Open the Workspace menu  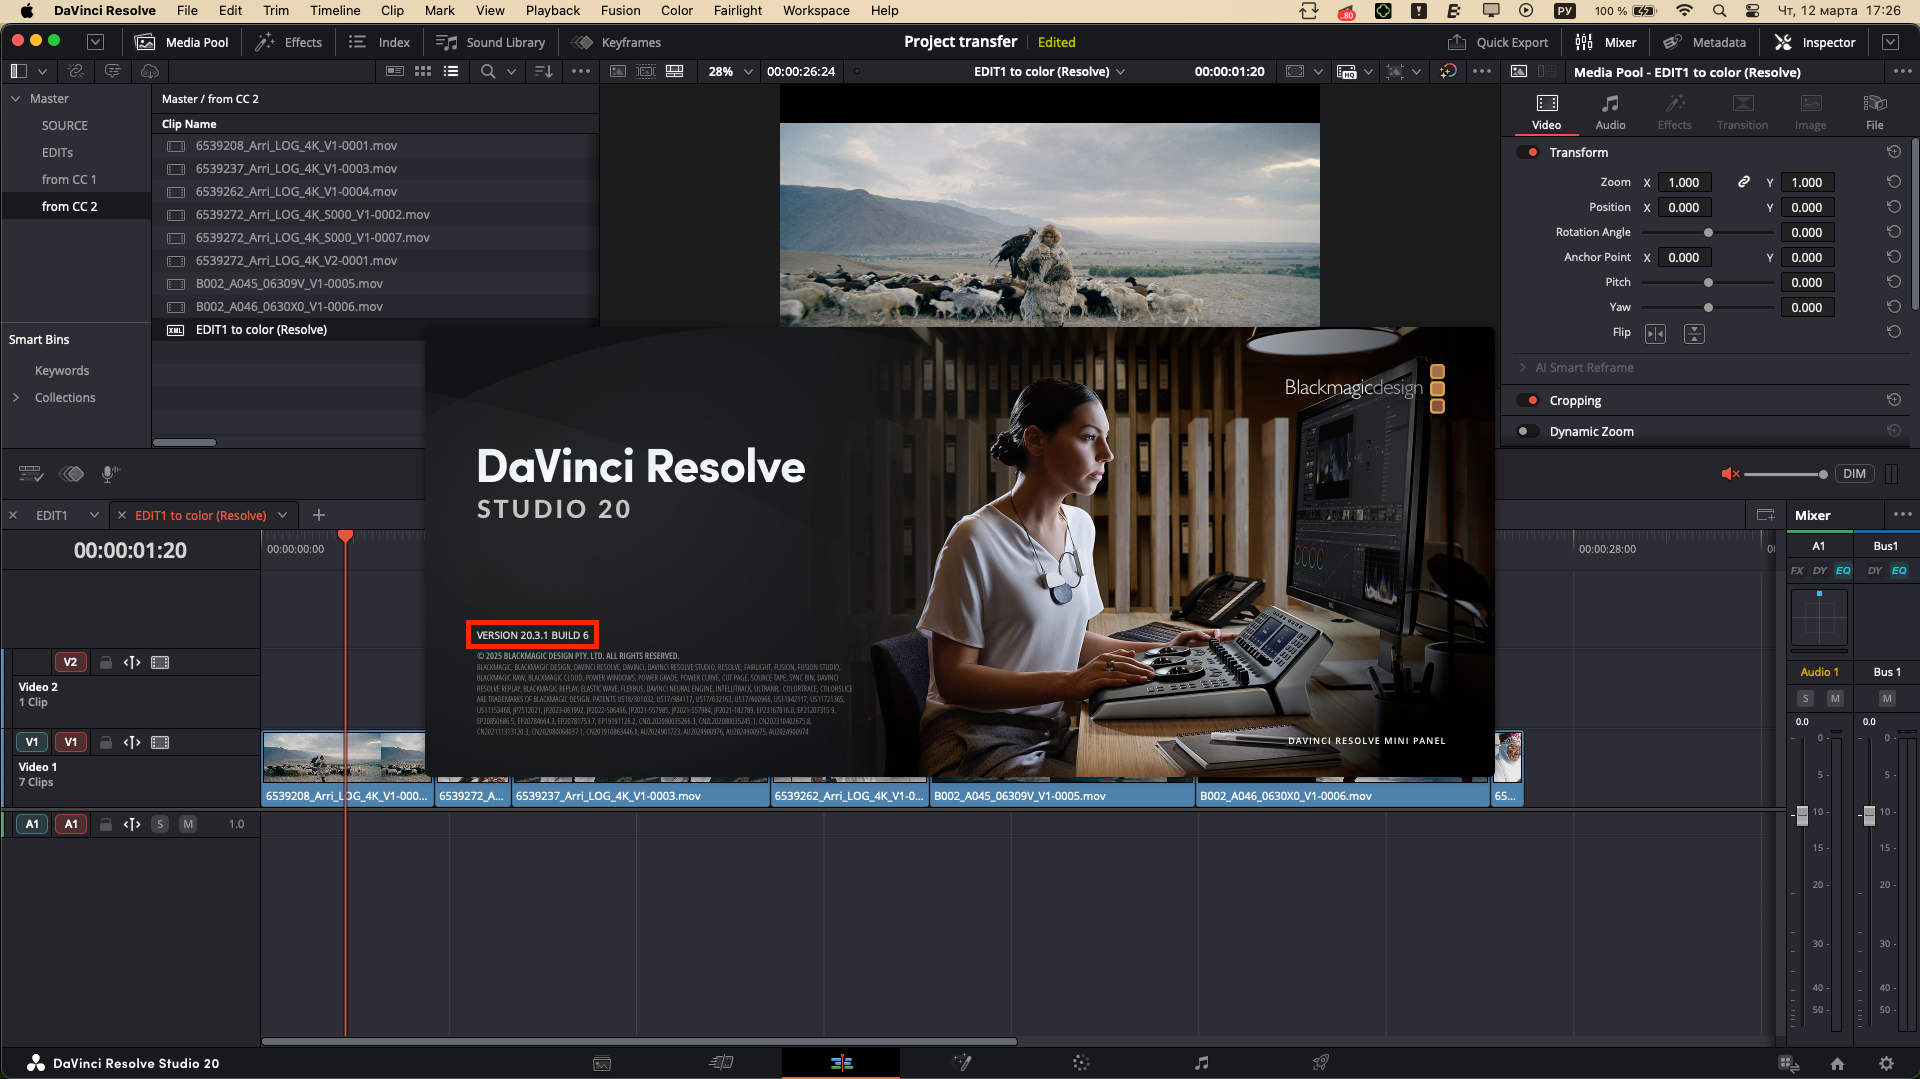(815, 10)
